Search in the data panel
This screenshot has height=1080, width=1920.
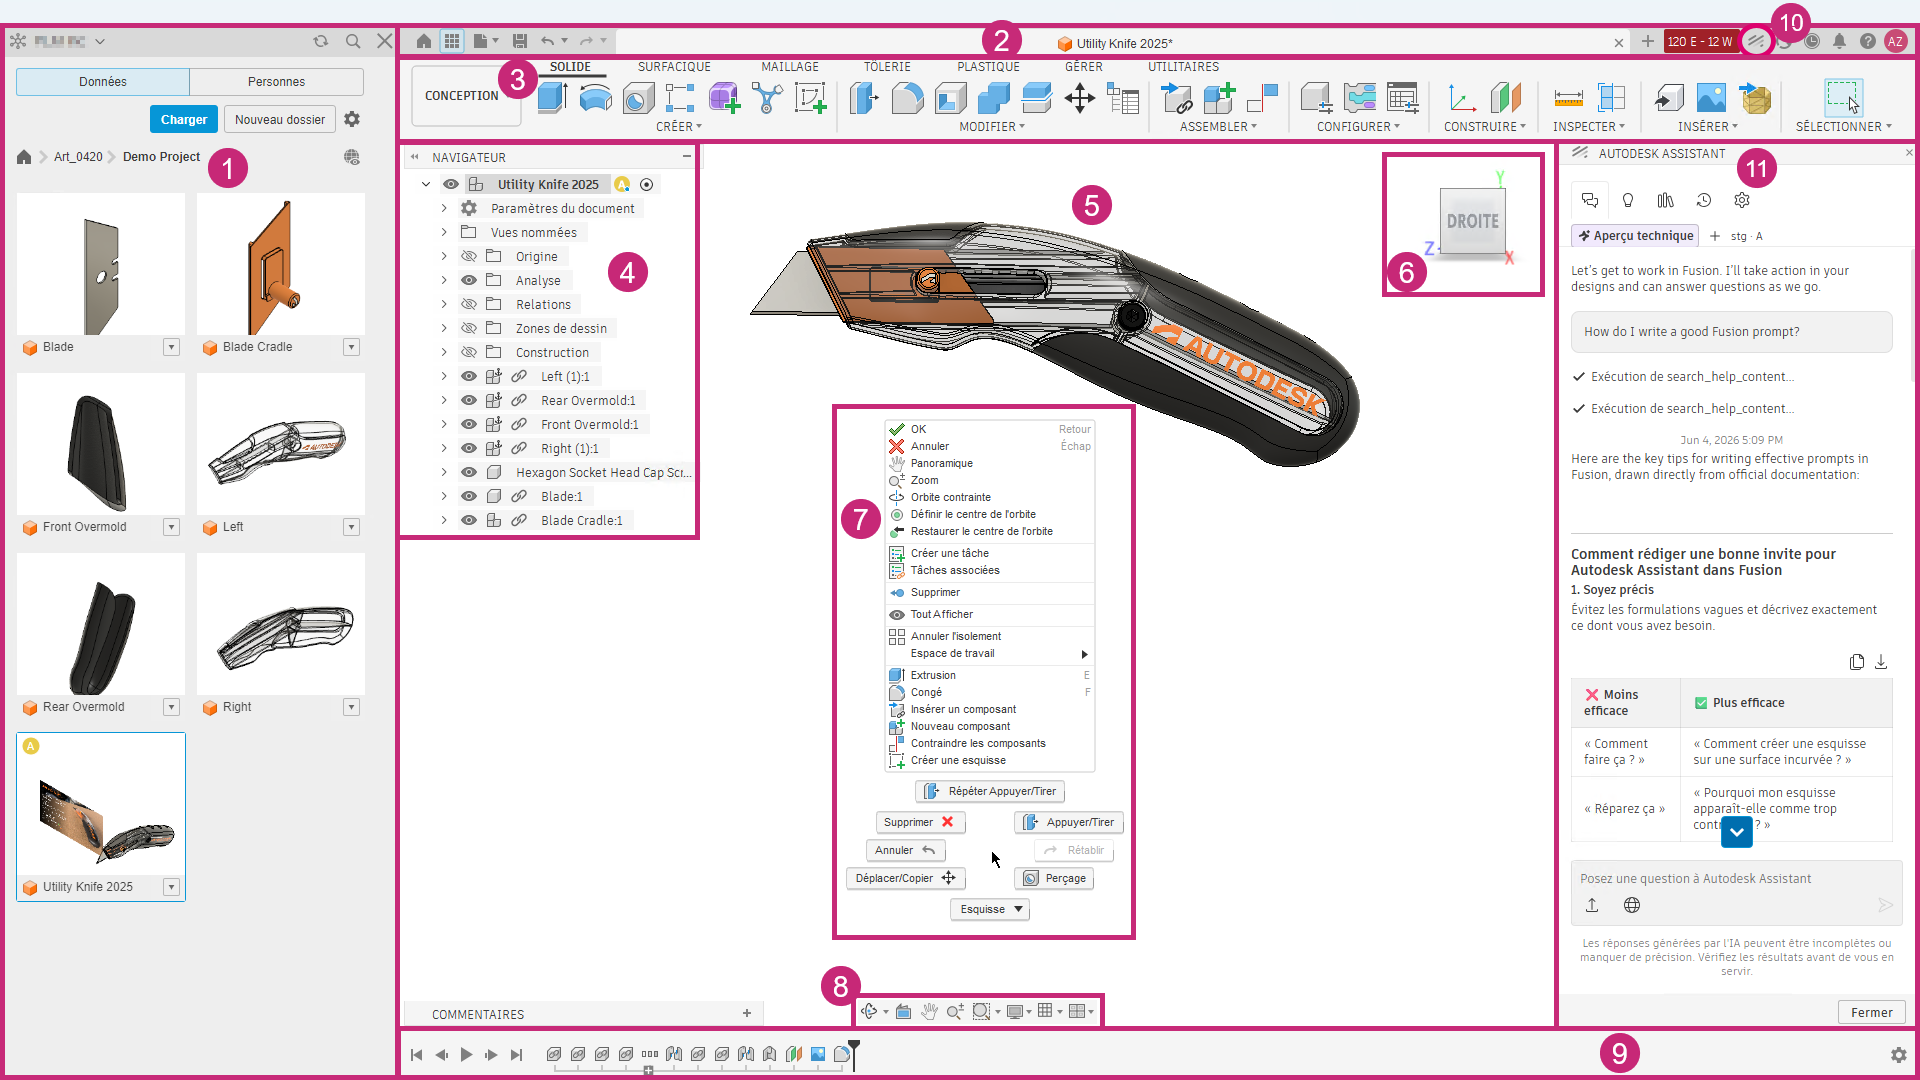pos(353,41)
